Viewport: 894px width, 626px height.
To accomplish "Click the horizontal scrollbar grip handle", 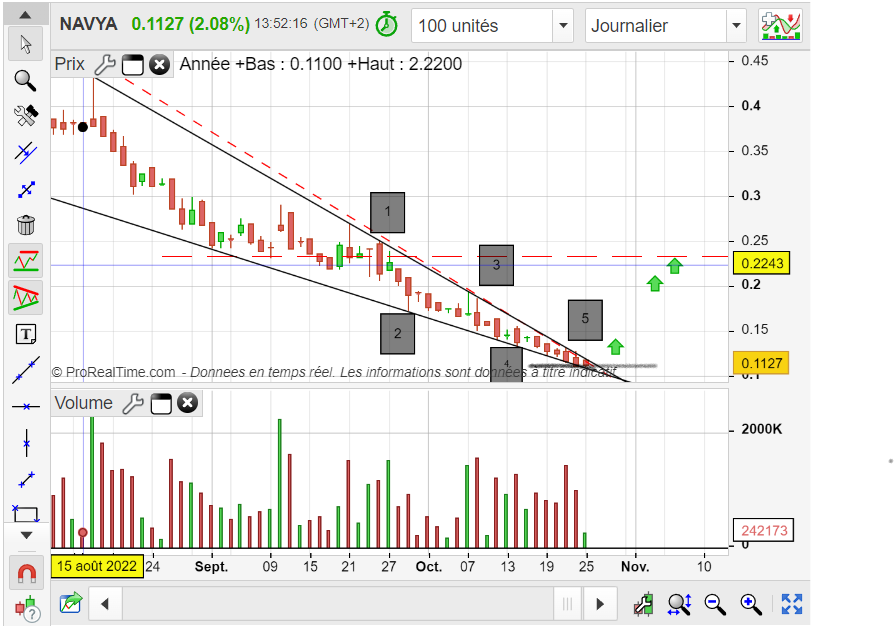I will [x=567, y=604].
